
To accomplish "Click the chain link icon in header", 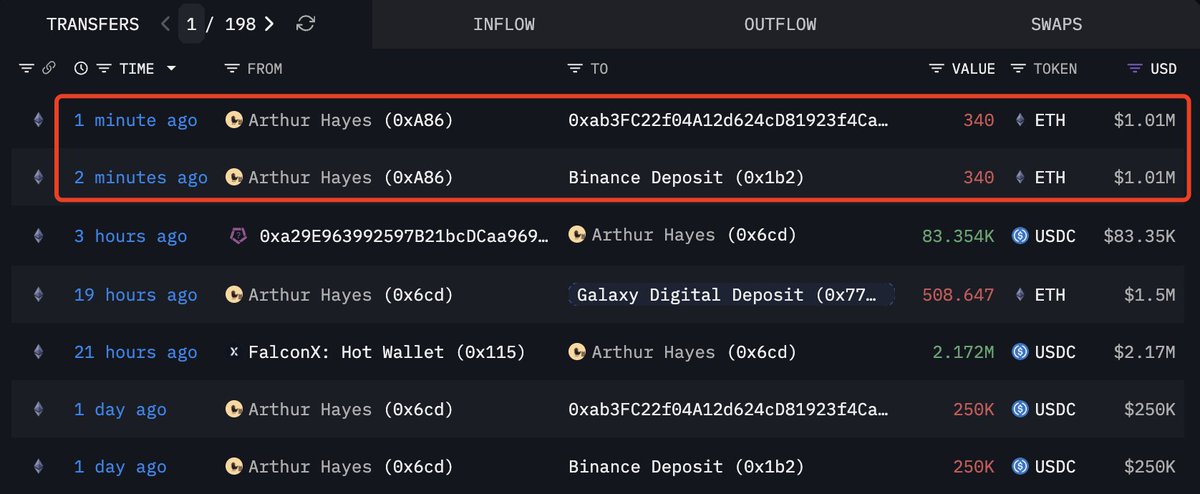I will pos(48,69).
